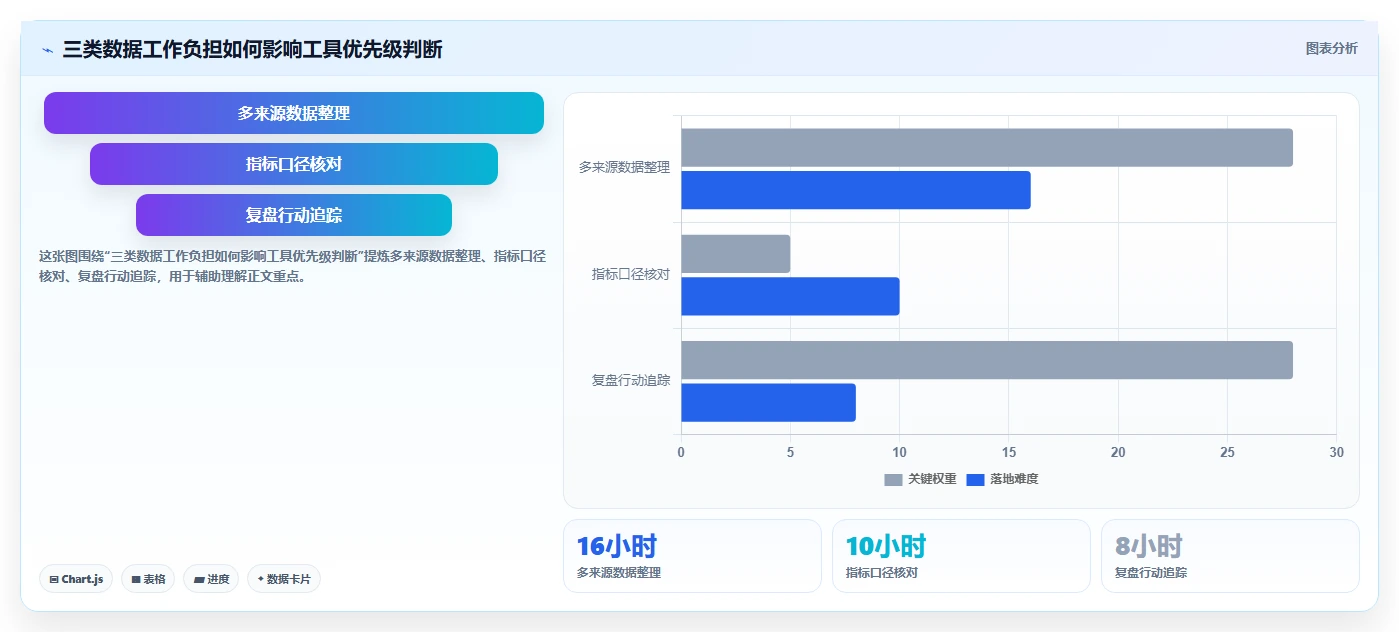1399x632 pixels.
Task: Click the 数据卡片 tag chip
Action: point(284,579)
